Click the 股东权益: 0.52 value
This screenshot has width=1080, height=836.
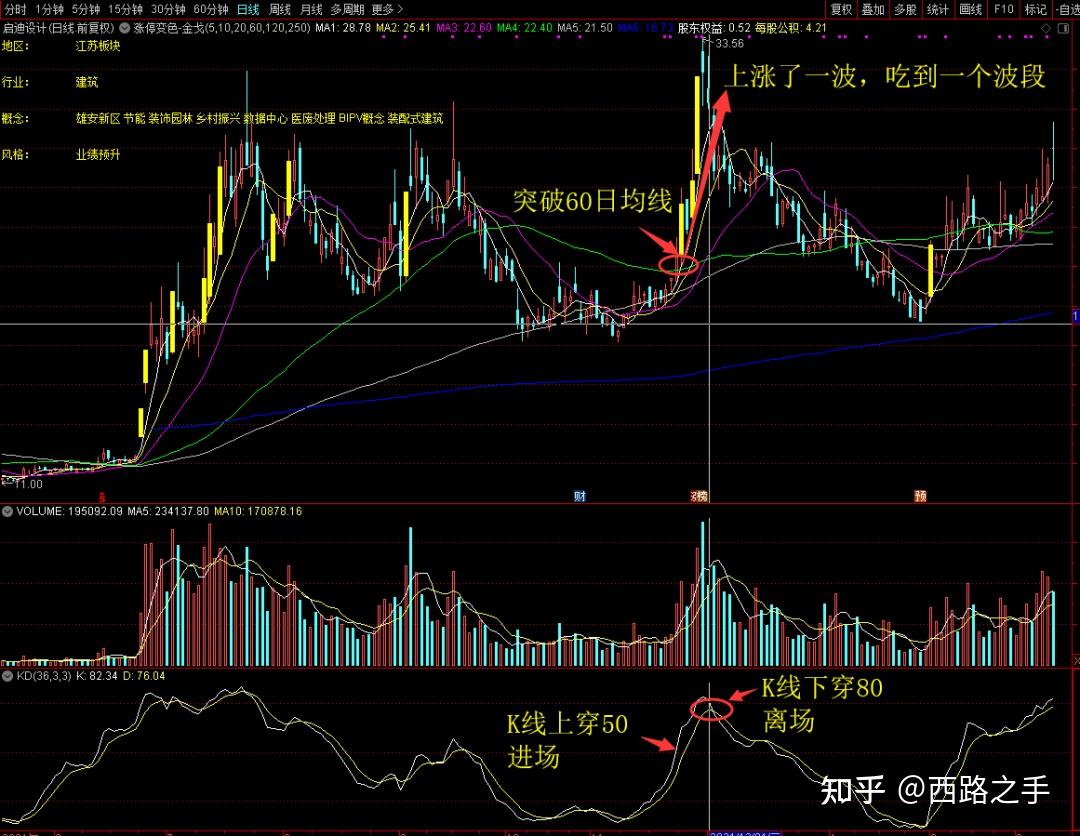point(714,28)
